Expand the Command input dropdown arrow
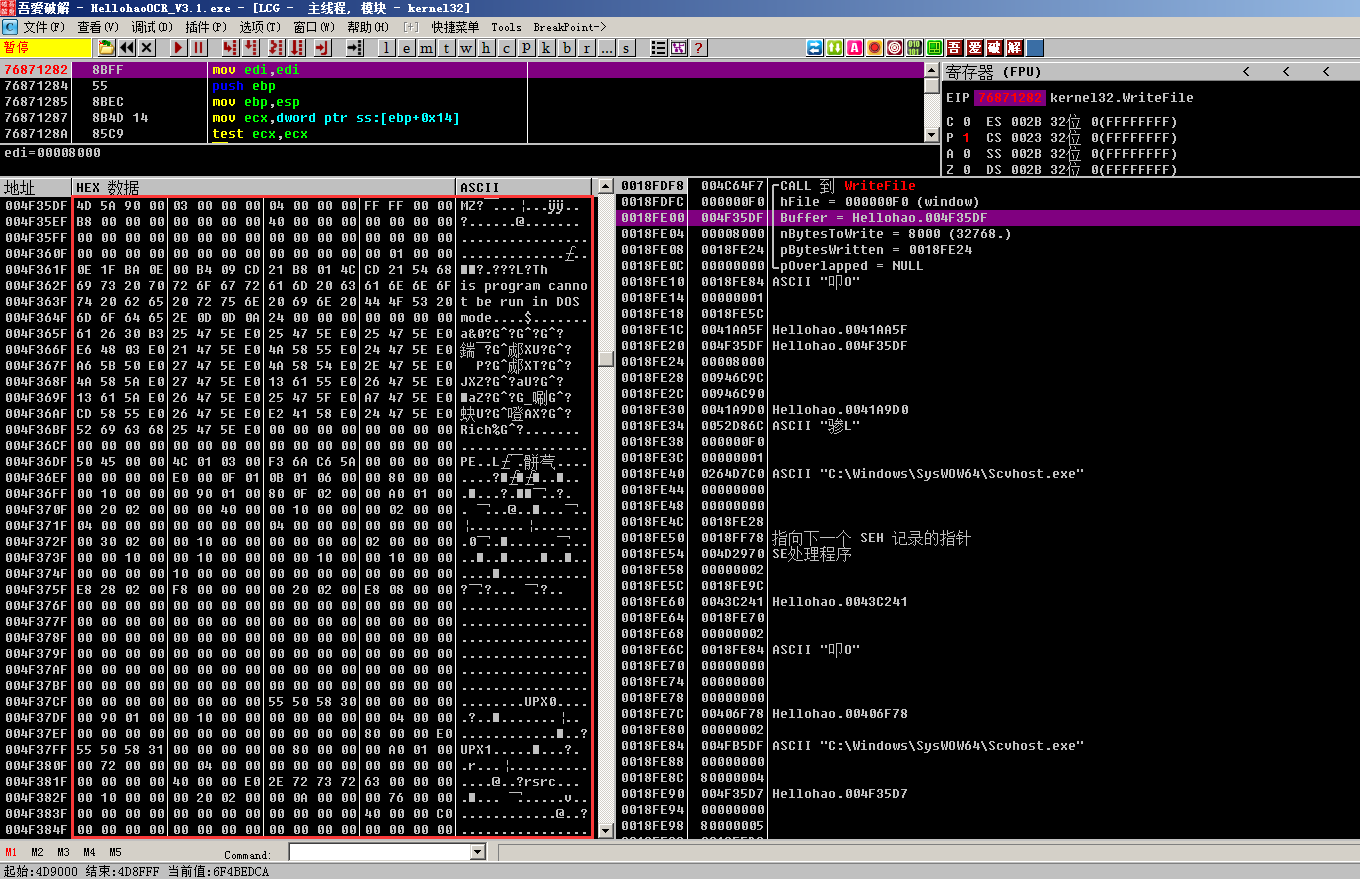The height and width of the screenshot is (880, 1360). pyautogui.click(x=477, y=852)
